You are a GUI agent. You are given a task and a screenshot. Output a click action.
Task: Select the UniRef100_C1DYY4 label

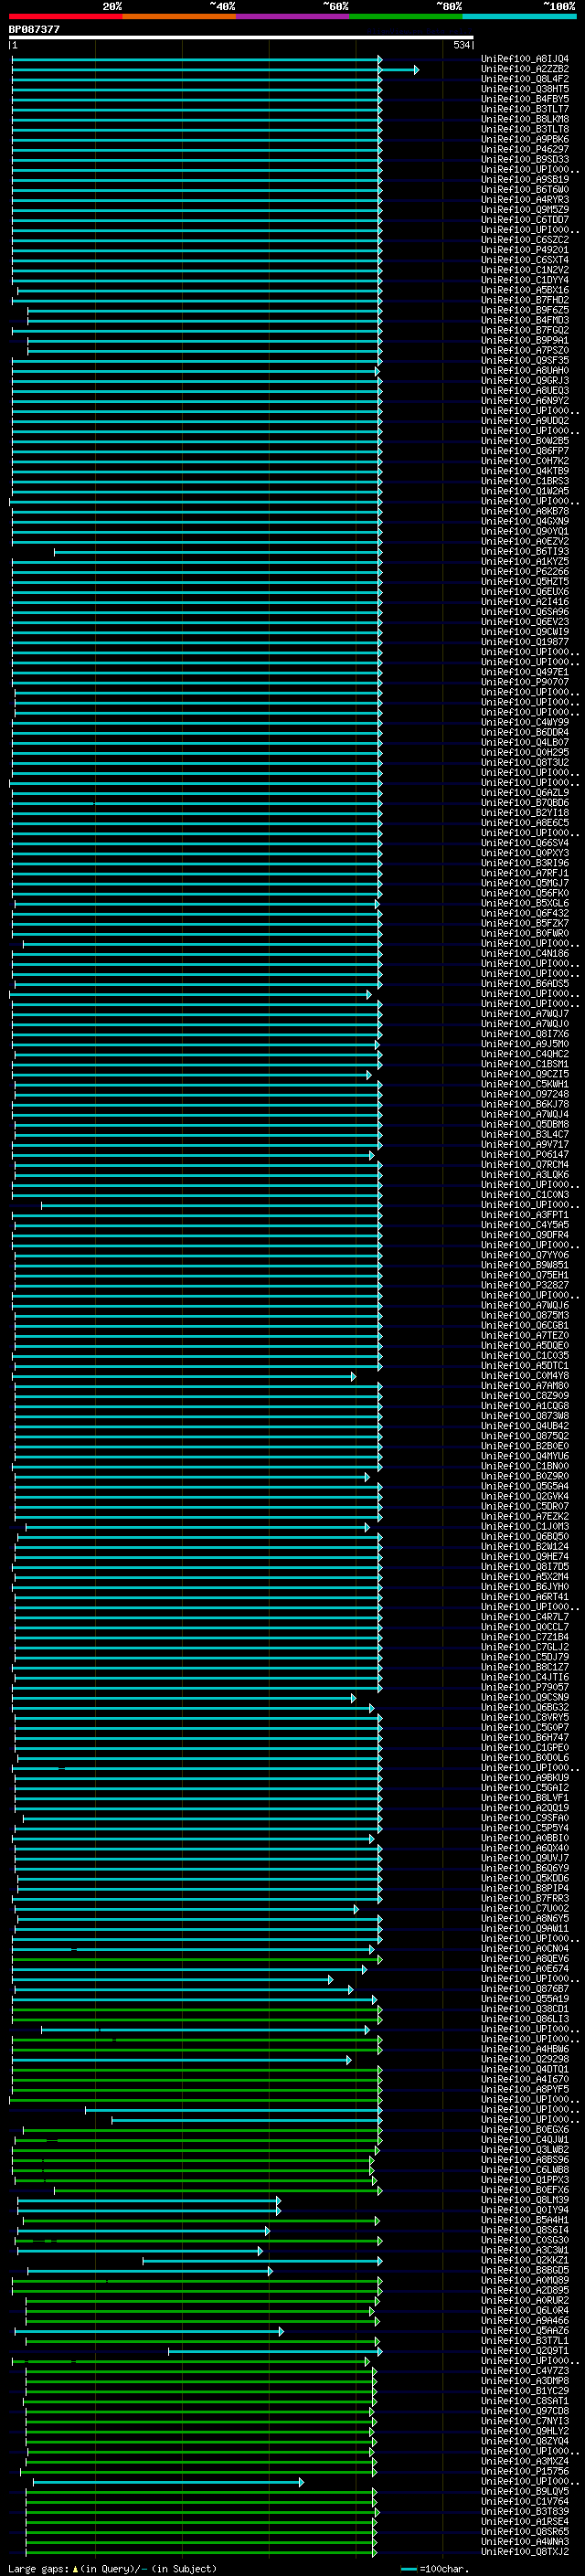525,281
